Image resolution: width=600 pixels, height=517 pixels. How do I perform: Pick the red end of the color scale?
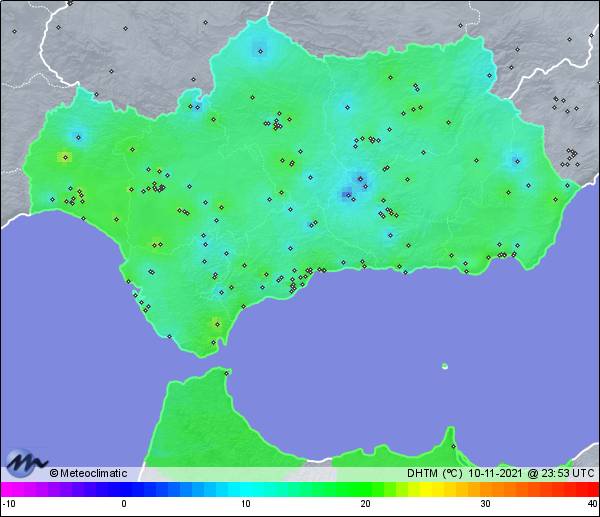(x=591, y=489)
